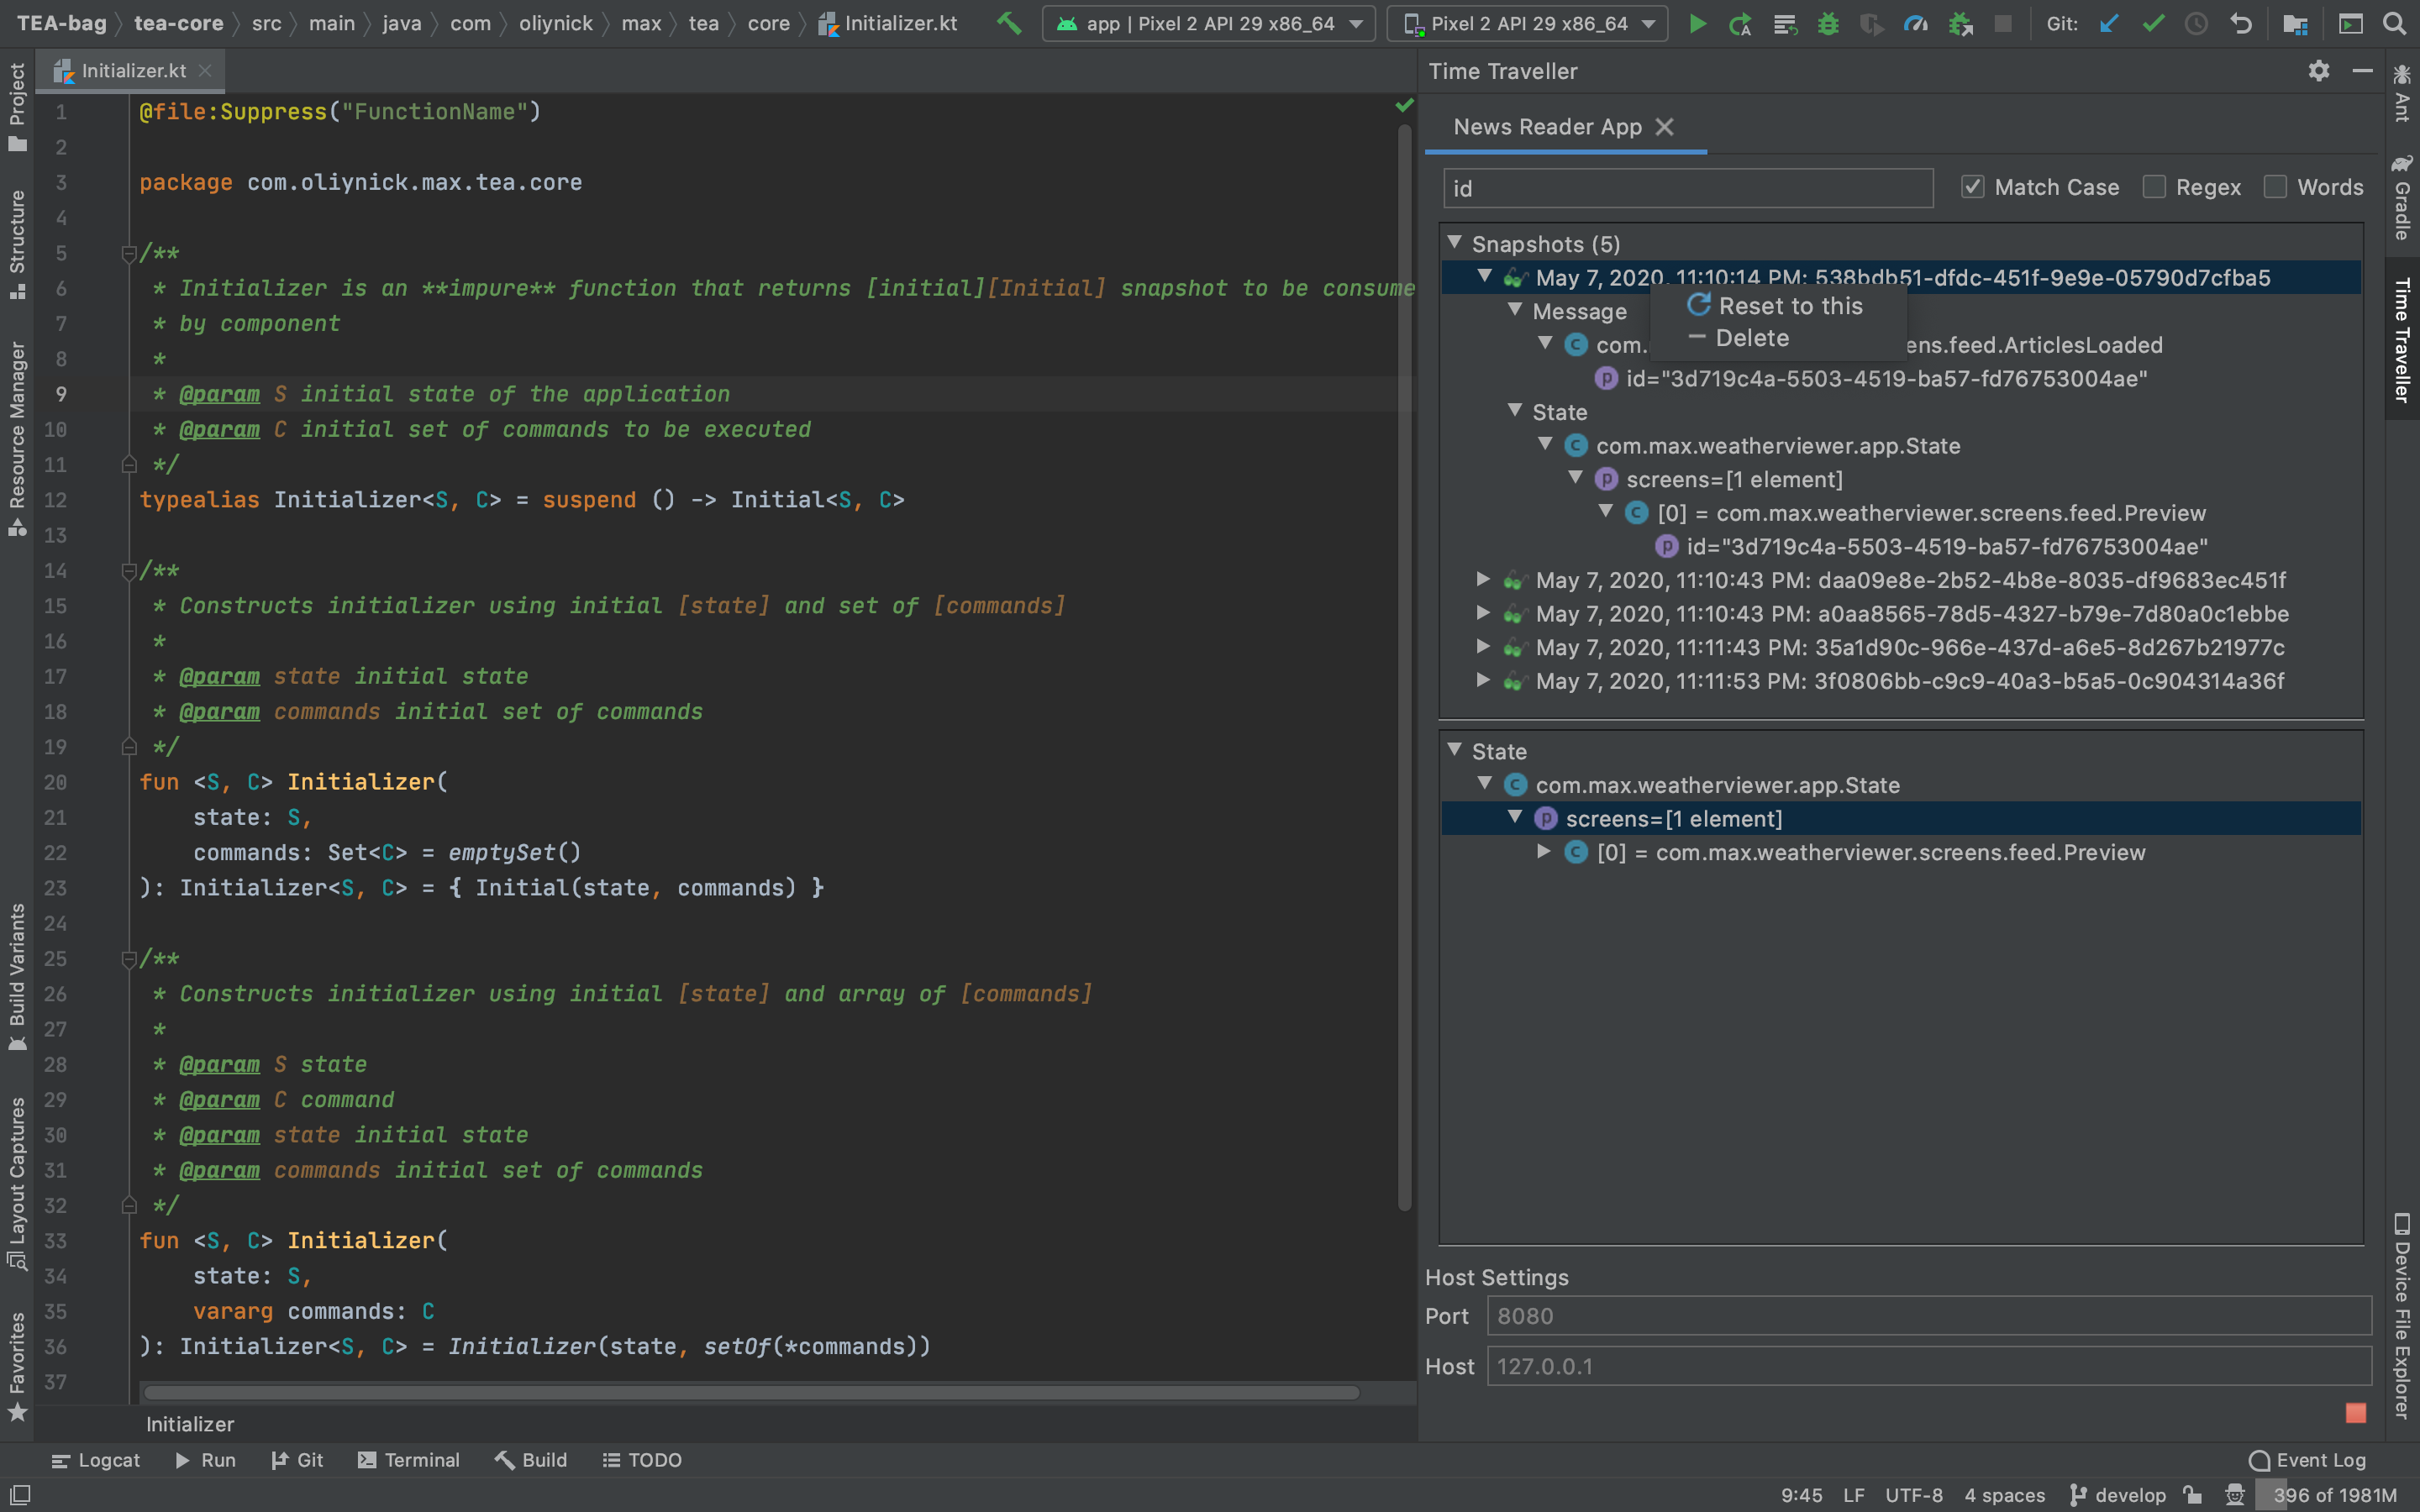Click red stop server square
This screenshot has width=2420, height=1512.
click(2355, 1412)
